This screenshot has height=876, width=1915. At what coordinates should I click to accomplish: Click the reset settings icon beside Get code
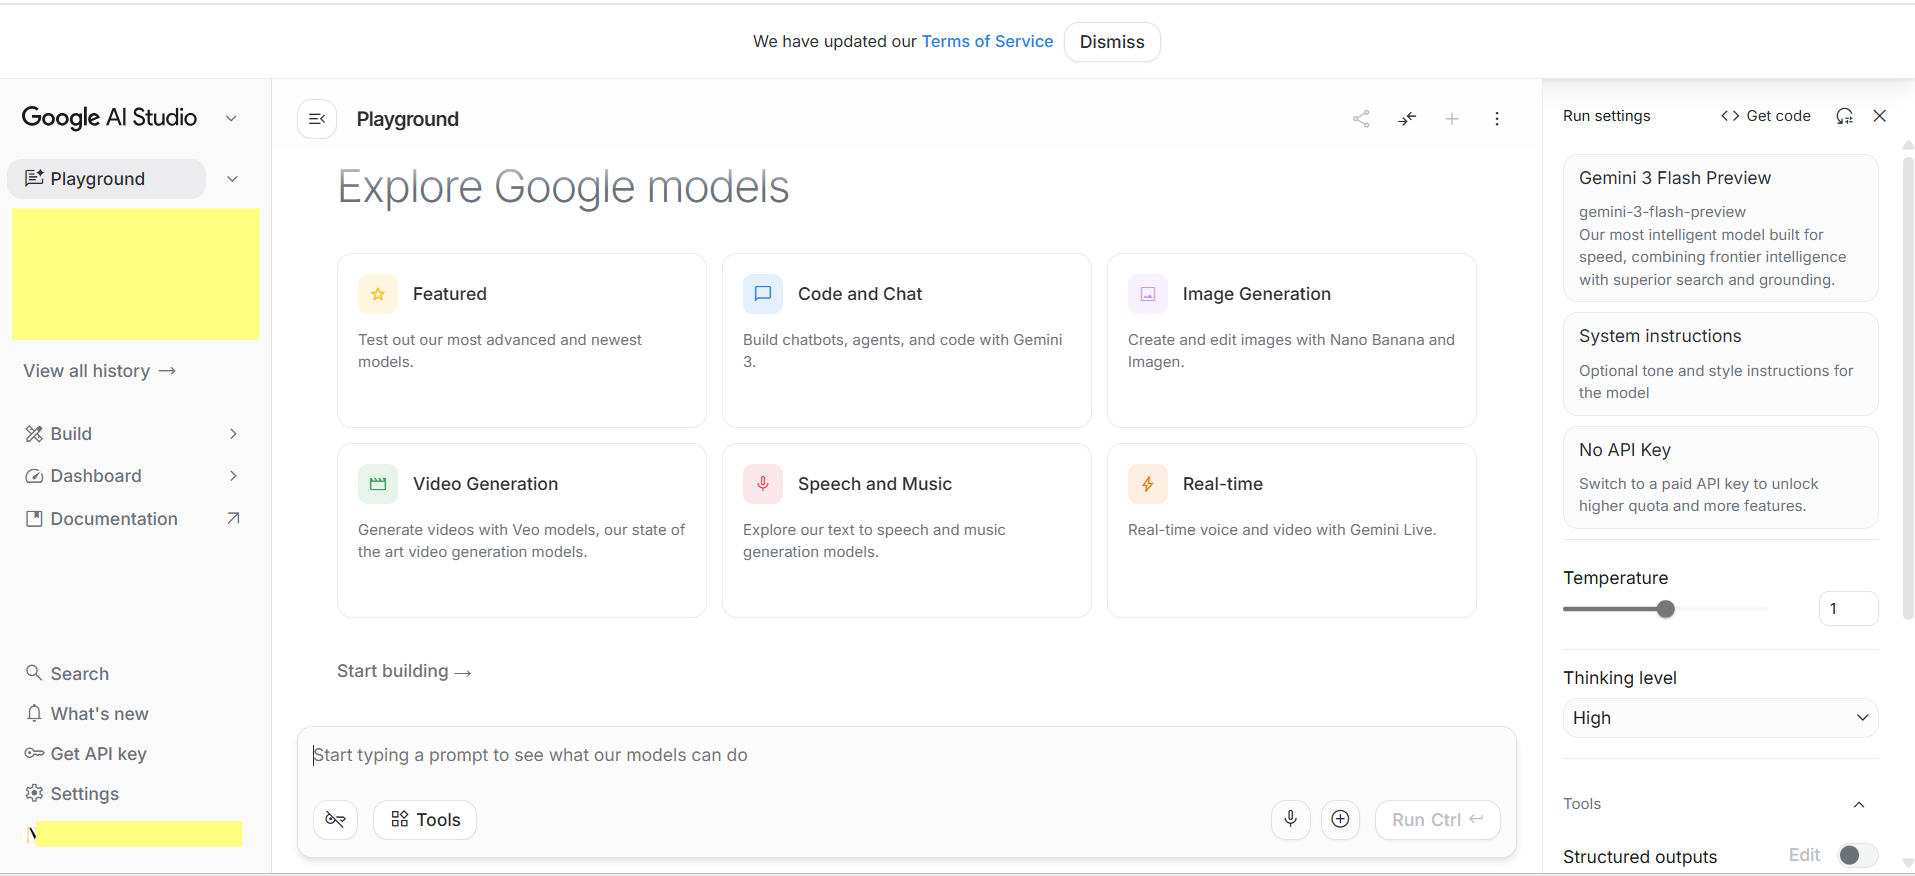tap(1844, 116)
